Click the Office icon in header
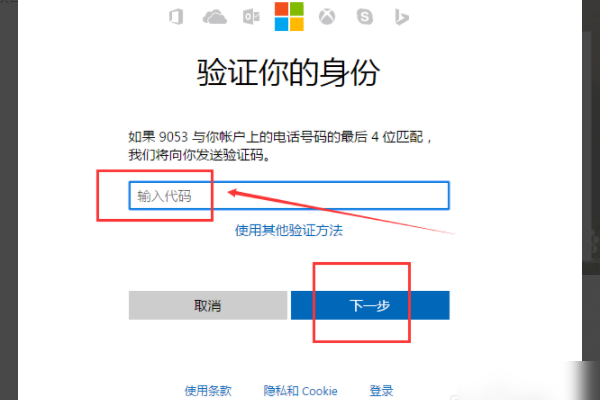The image size is (600, 400). tap(176, 17)
